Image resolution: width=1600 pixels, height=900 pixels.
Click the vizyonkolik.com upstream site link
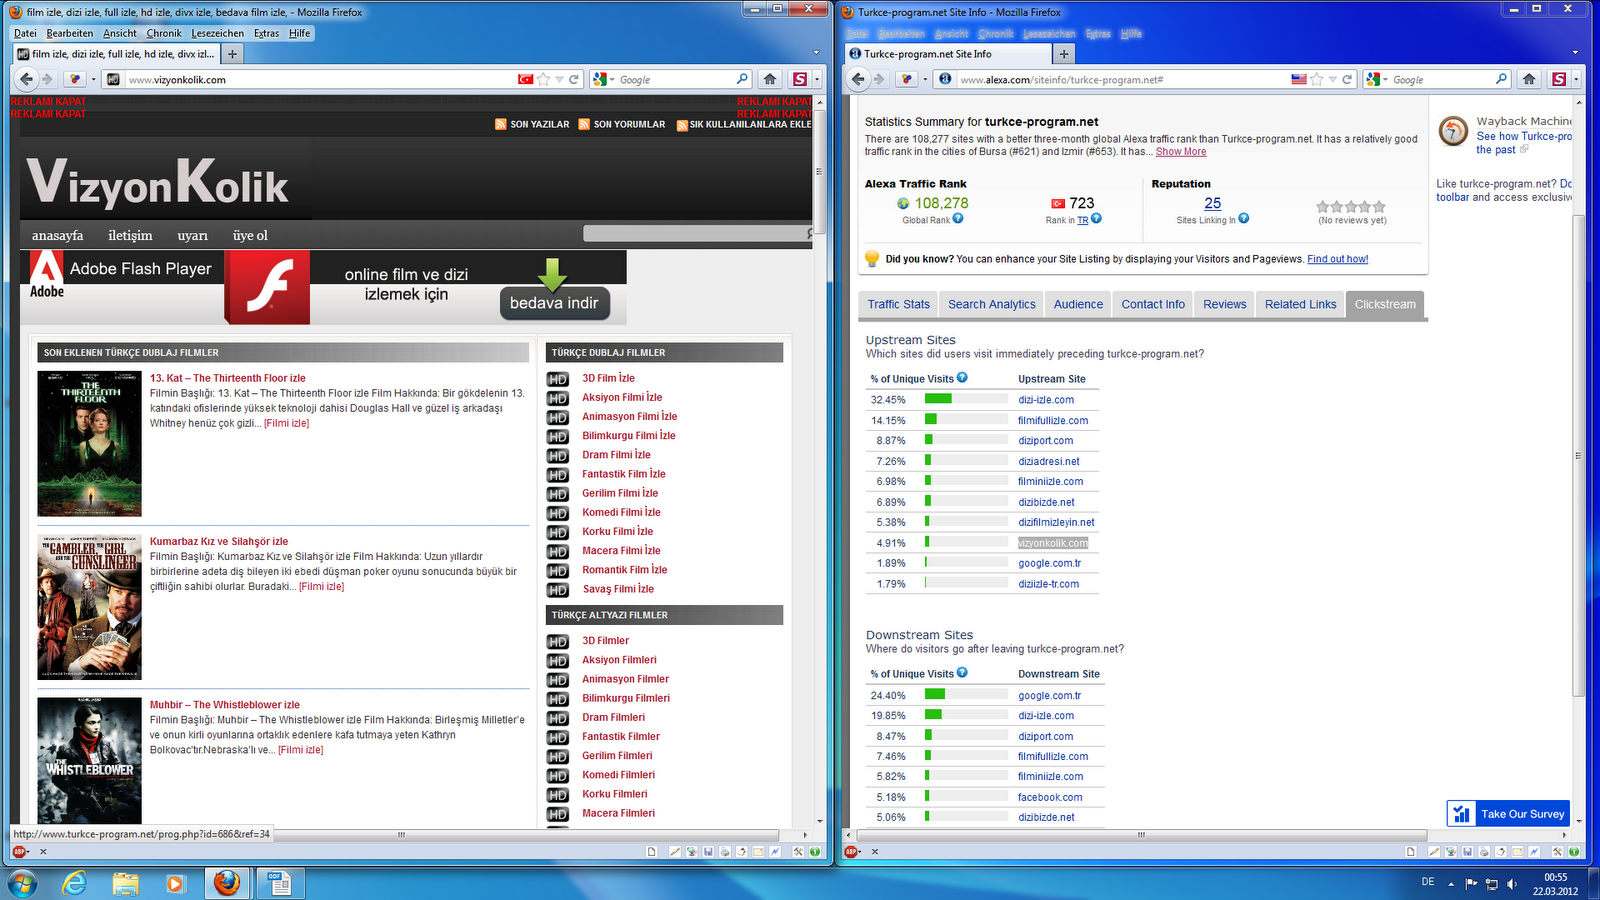pos(1053,543)
